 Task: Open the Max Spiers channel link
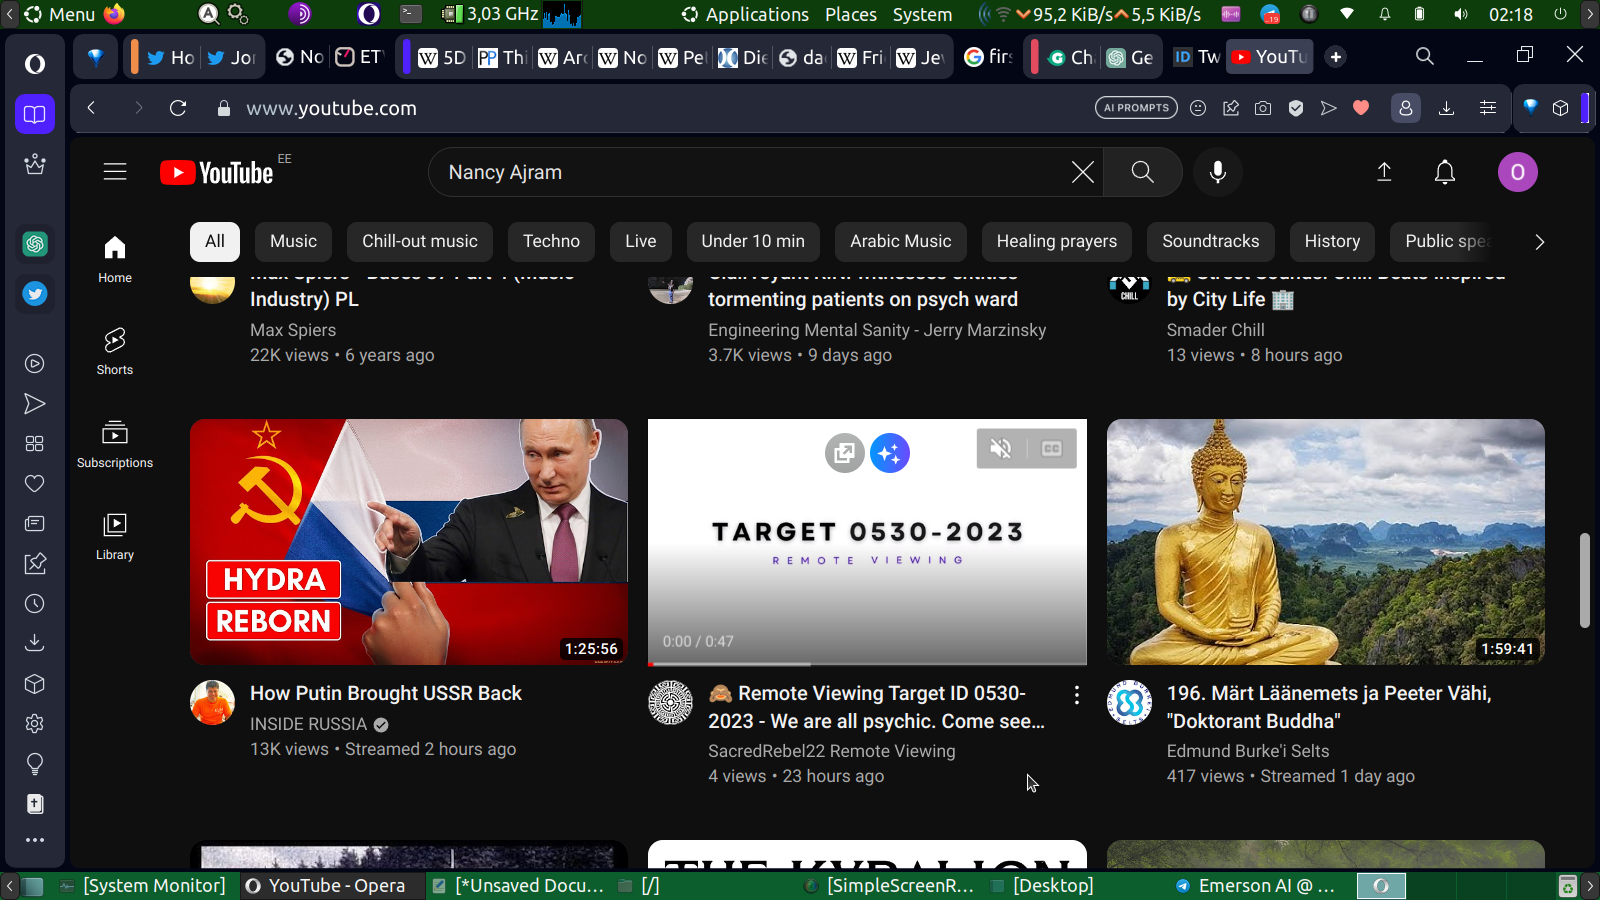293,330
